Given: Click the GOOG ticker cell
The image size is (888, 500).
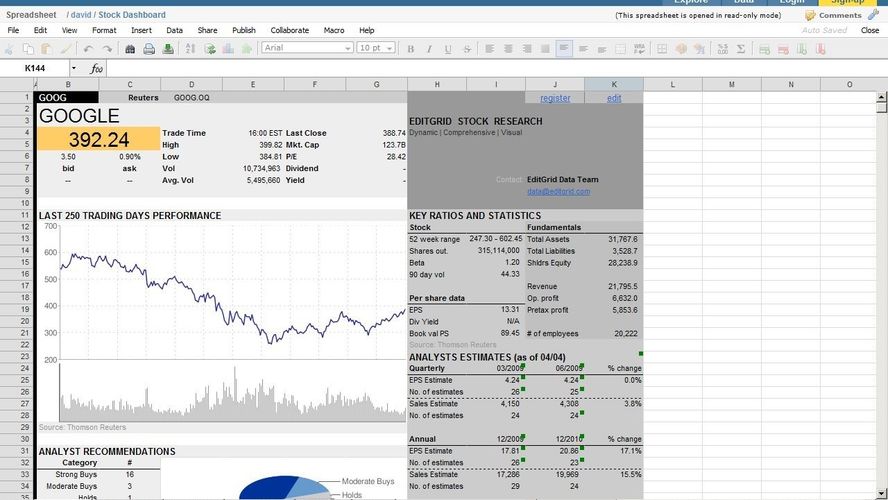Looking at the screenshot, I should pyautogui.click(x=67, y=97).
